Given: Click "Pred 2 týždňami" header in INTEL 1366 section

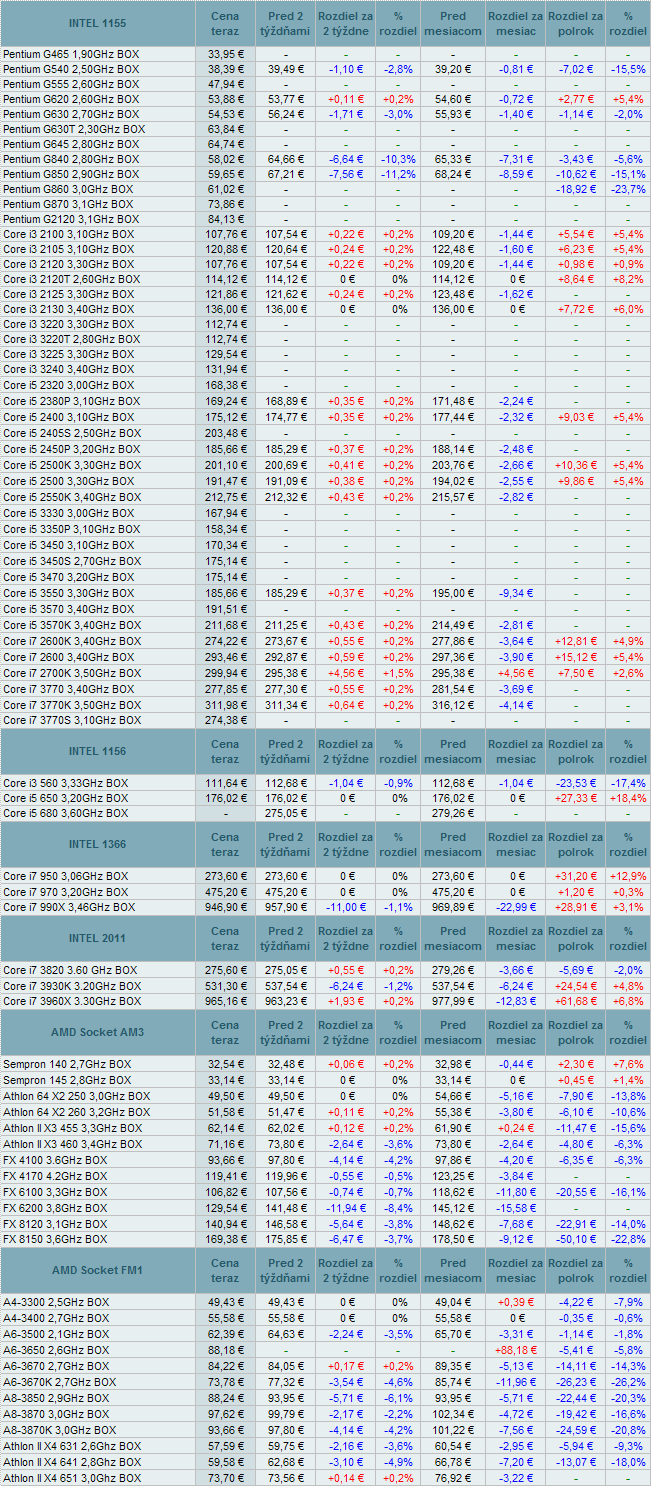Looking at the screenshot, I should tap(286, 845).
